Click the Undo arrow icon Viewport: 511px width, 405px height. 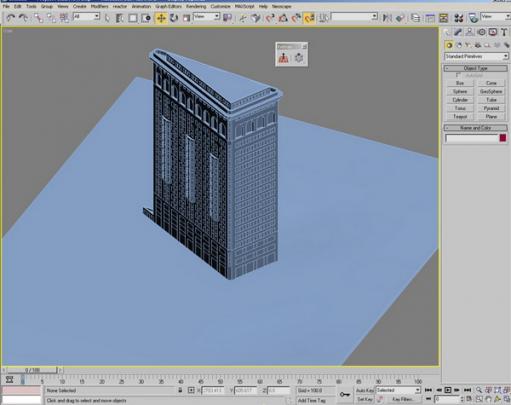point(11,18)
